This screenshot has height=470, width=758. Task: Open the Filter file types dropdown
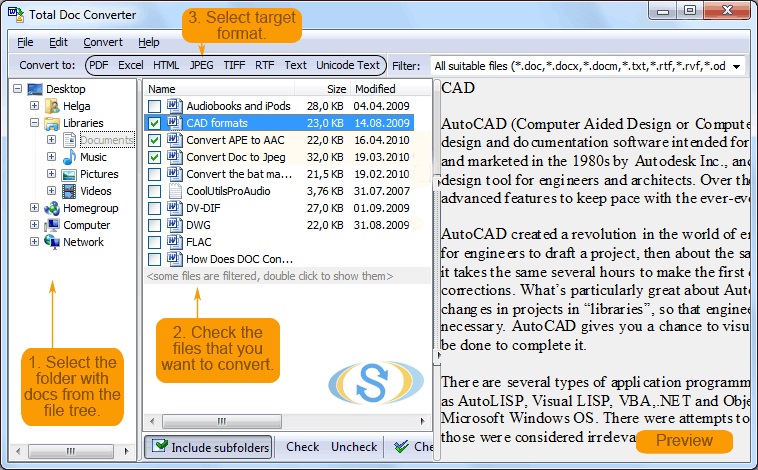[x=736, y=66]
